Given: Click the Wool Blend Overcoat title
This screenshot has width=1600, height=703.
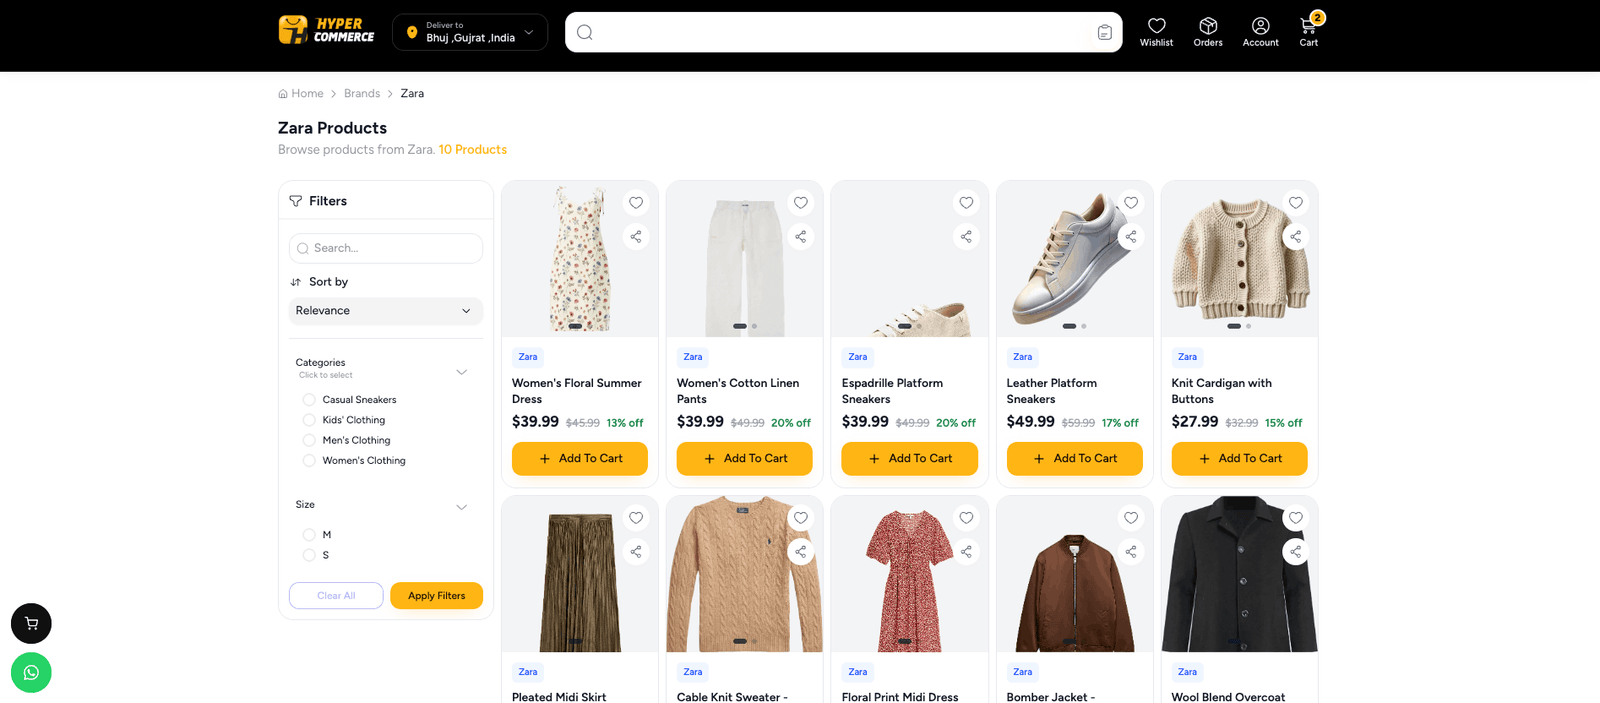Looking at the screenshot, I should [1228, 696].
